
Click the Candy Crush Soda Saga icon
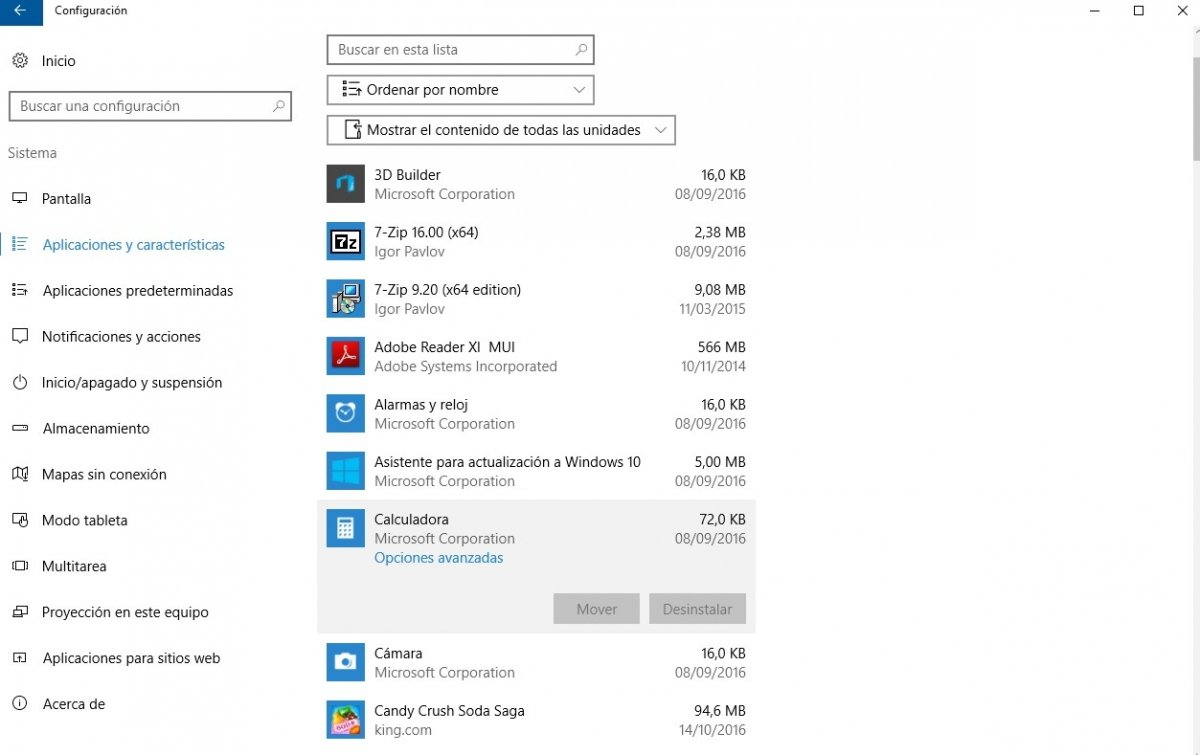[346, 720]
